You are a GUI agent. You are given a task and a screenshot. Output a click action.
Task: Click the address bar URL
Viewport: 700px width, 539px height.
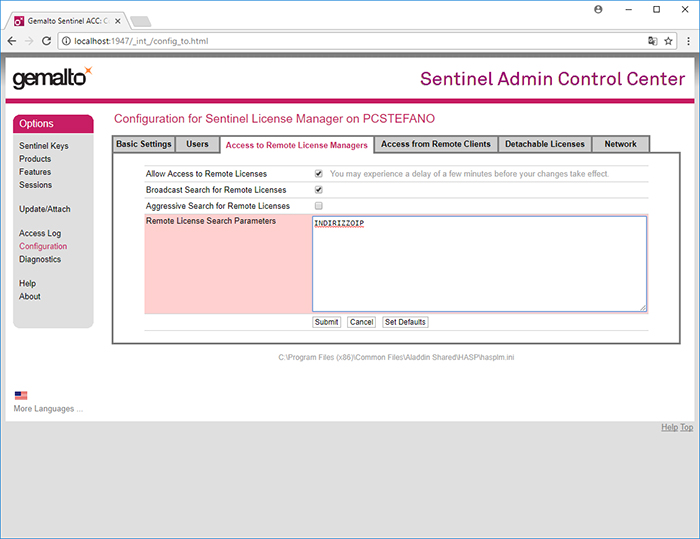tap(141, 41)
